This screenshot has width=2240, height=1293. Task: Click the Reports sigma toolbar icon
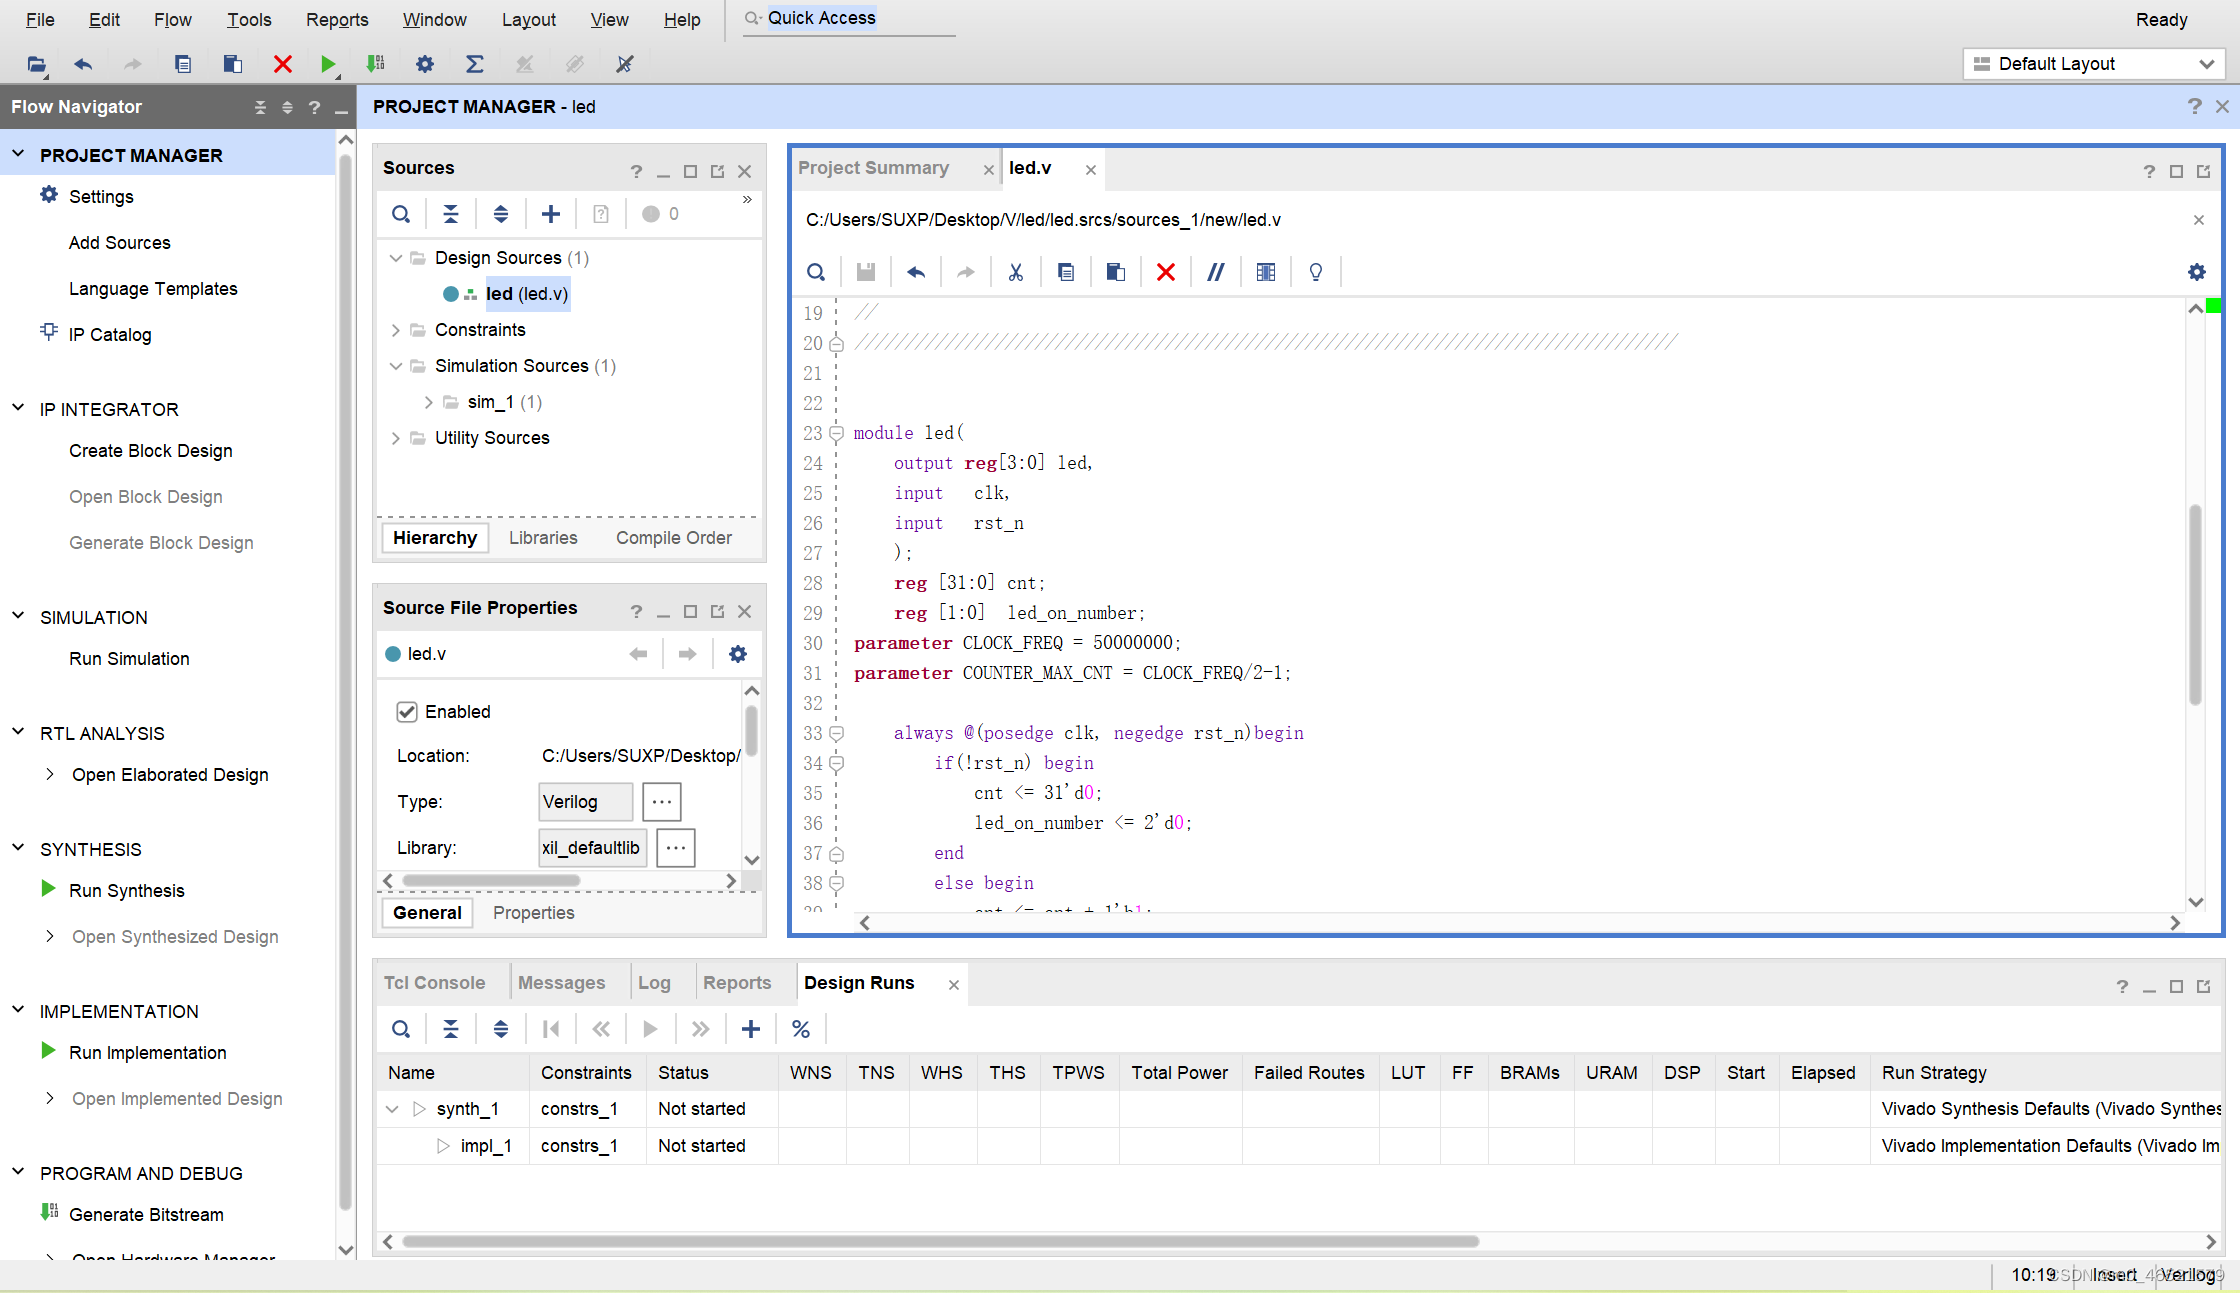pyautogui.click(x=475, y=64)
